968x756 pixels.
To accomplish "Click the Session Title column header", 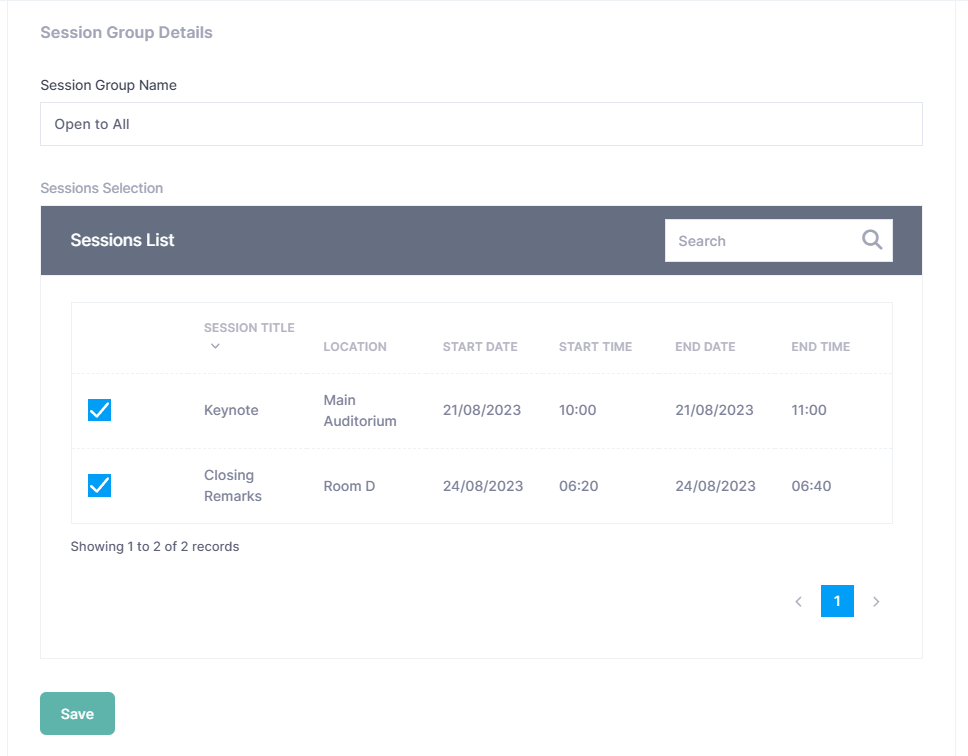I will click(x=249, y=328).
